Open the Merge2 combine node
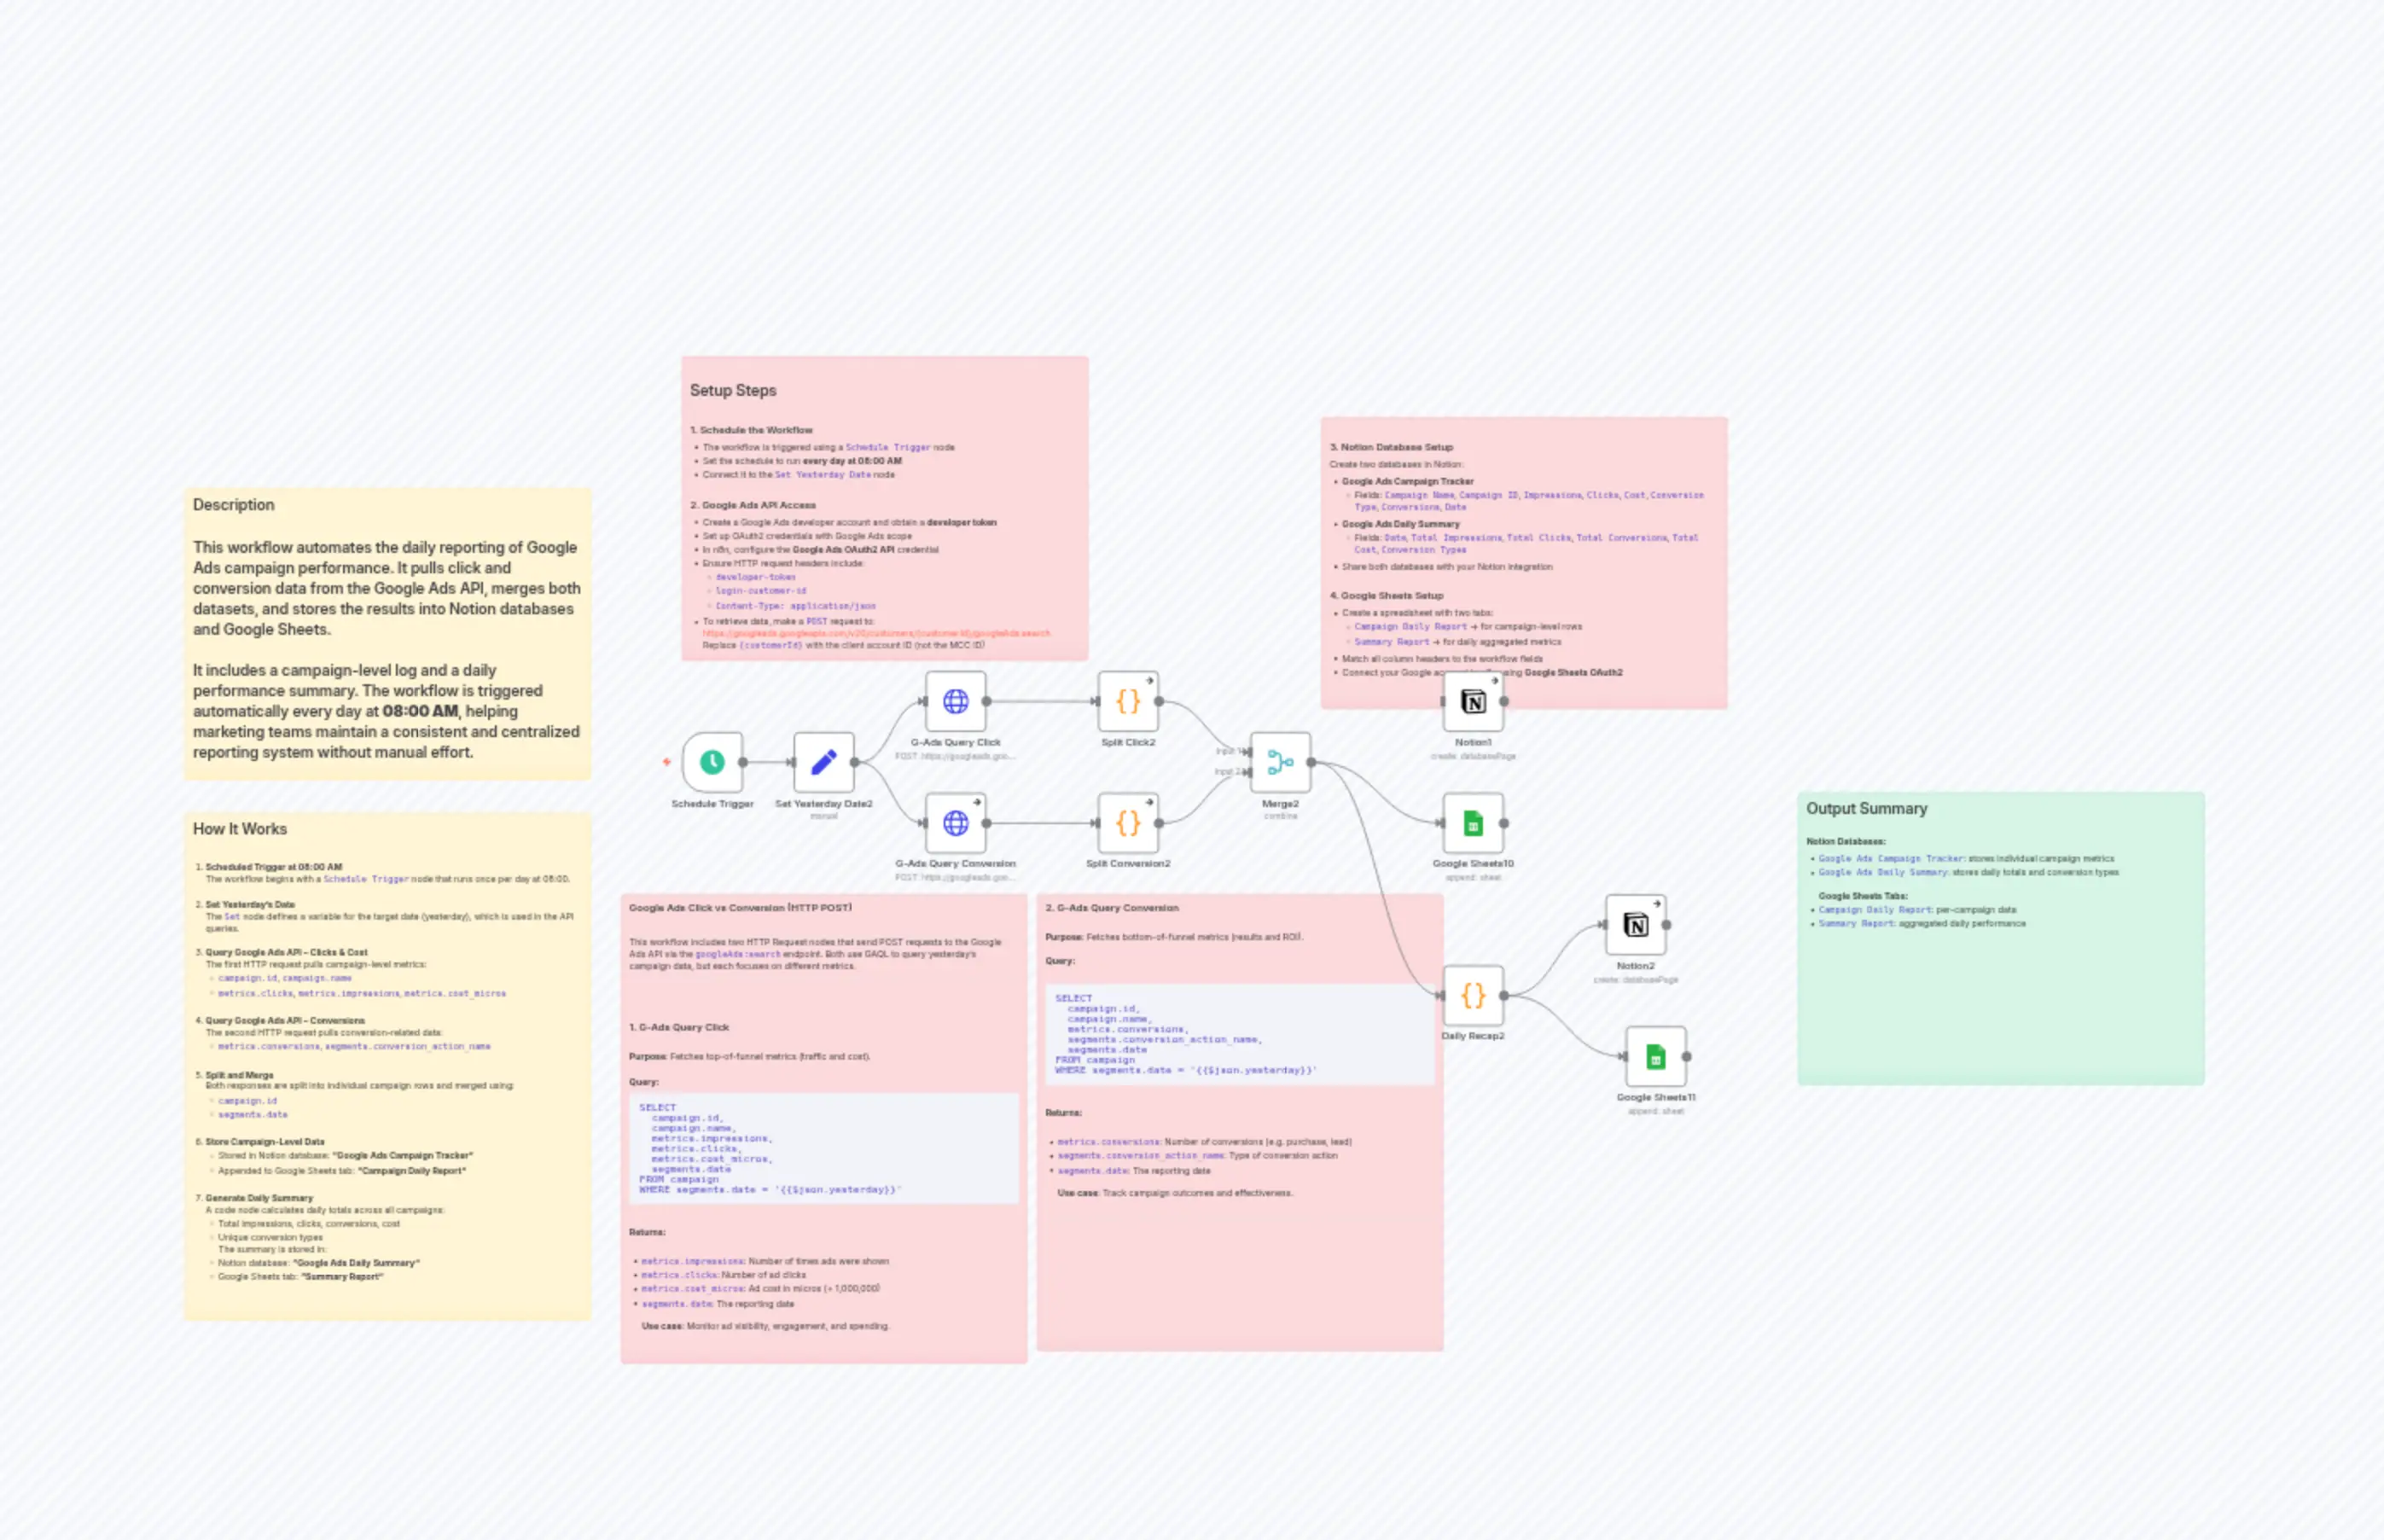2384x1540 pixels. point(1280,762)
